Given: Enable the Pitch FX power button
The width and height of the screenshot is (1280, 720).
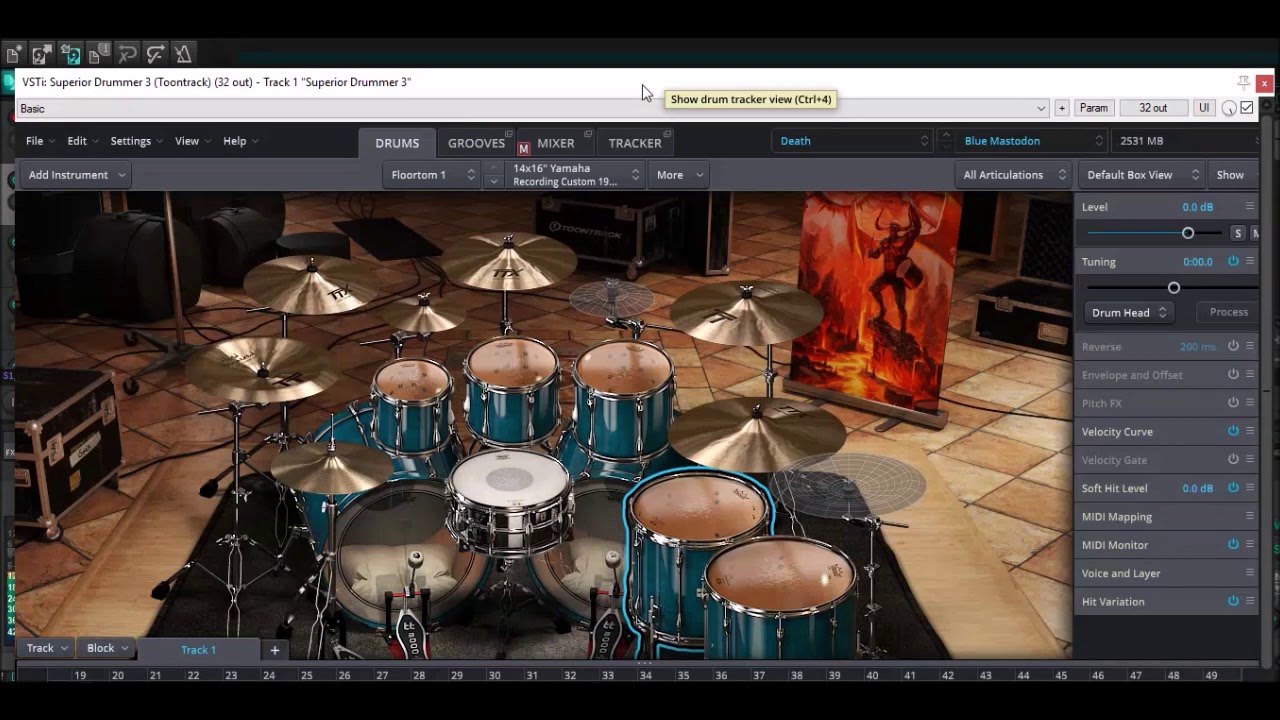Looking at the screenshot, I should coord(1233,402).
